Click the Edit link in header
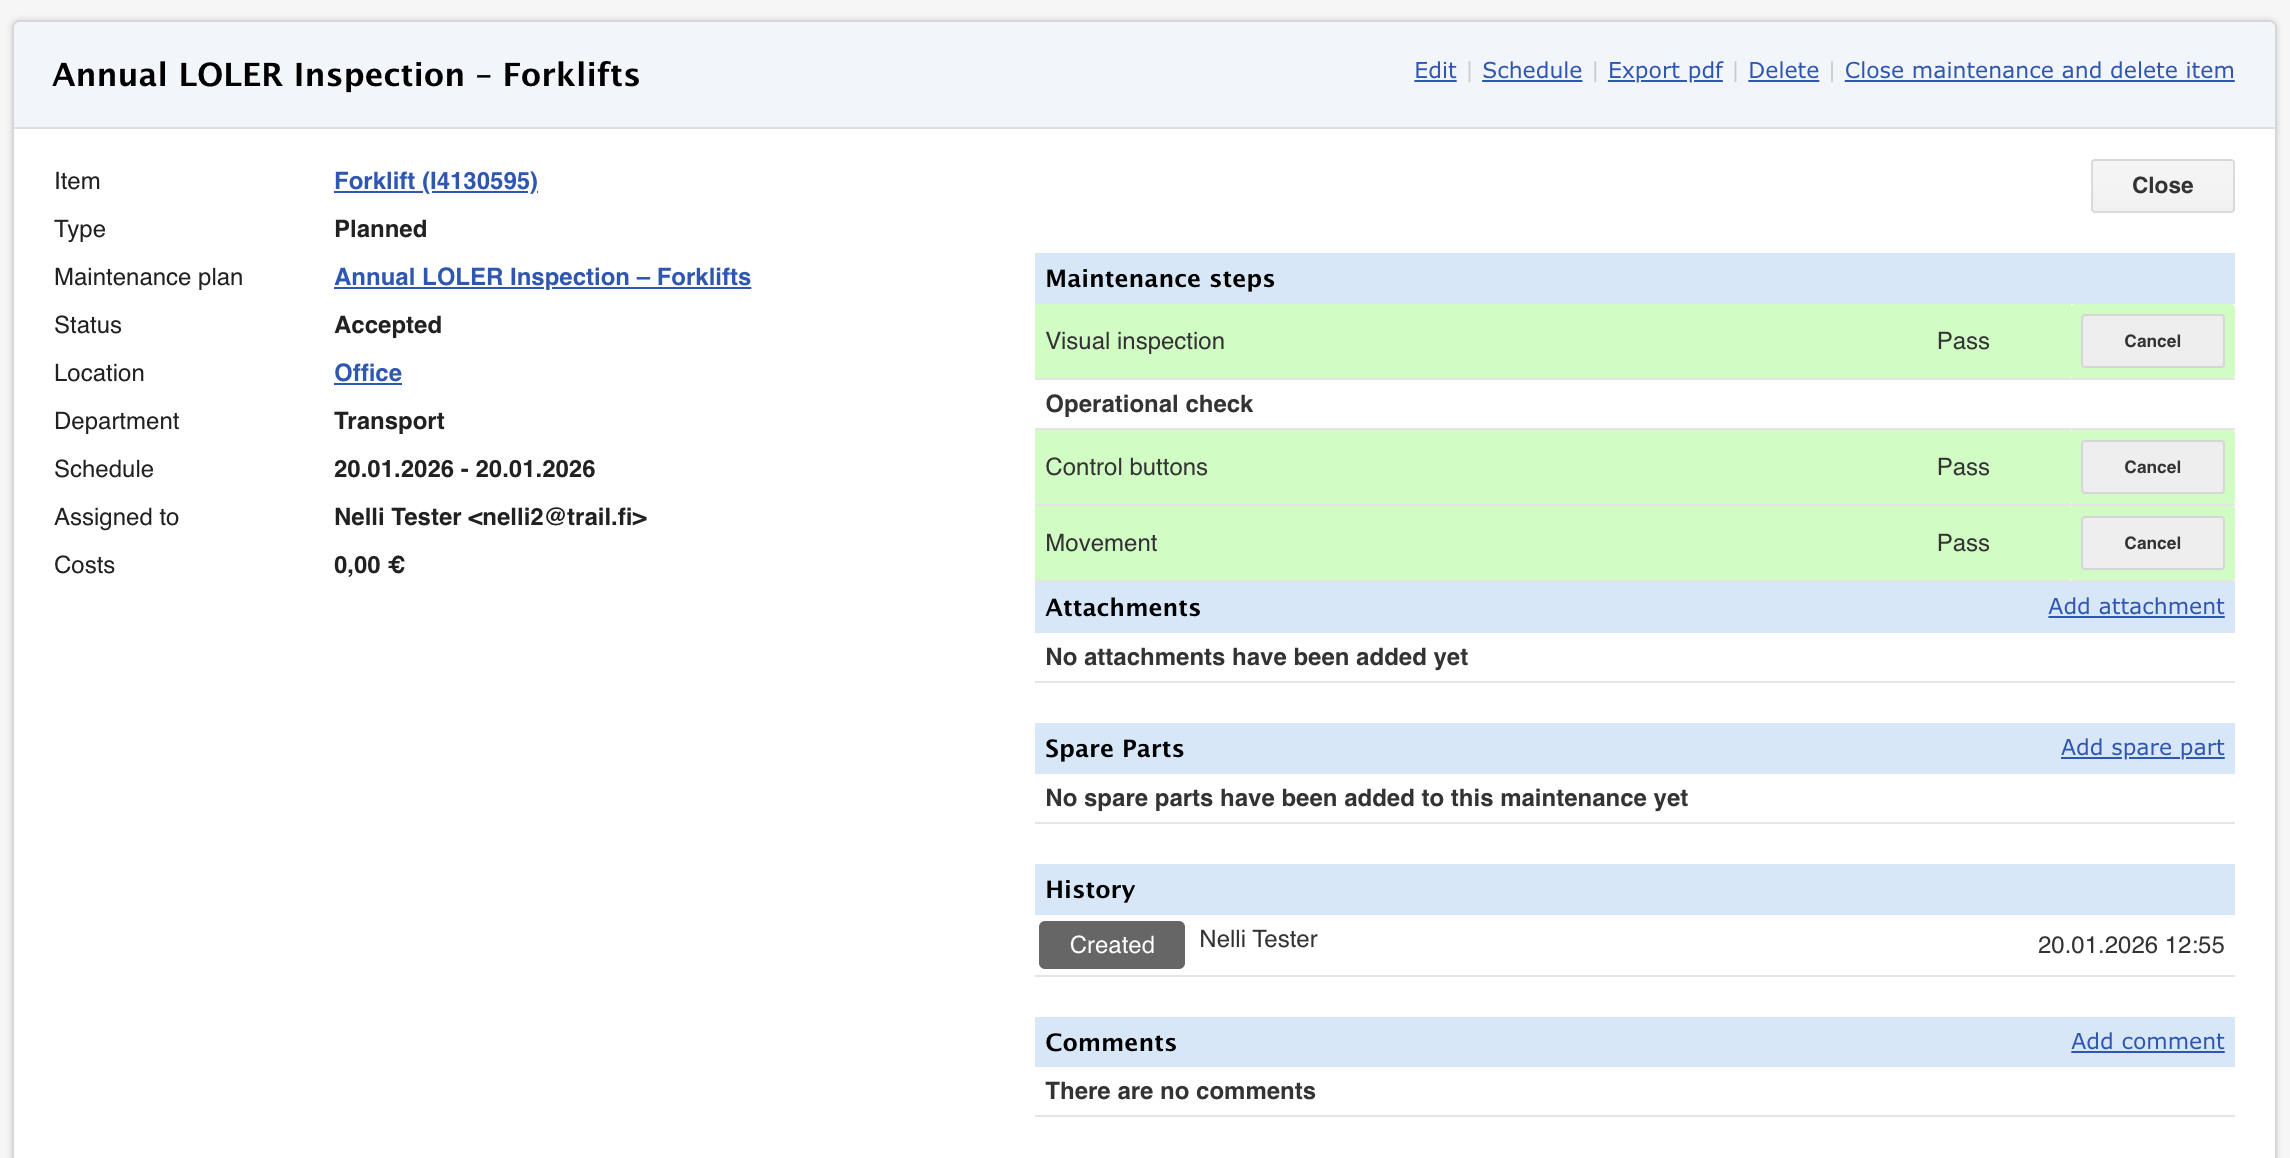 tap(1434, 71)
